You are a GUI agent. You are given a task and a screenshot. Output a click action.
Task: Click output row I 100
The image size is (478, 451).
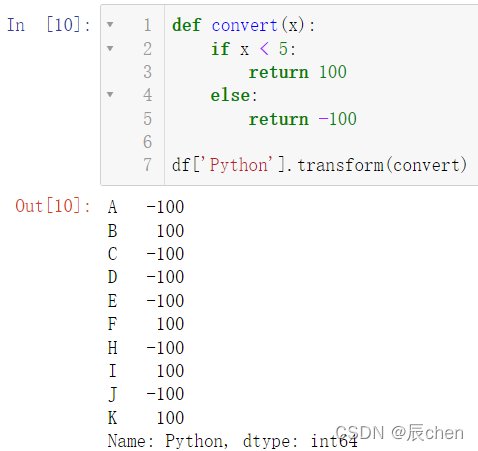[x=146, y=371]
